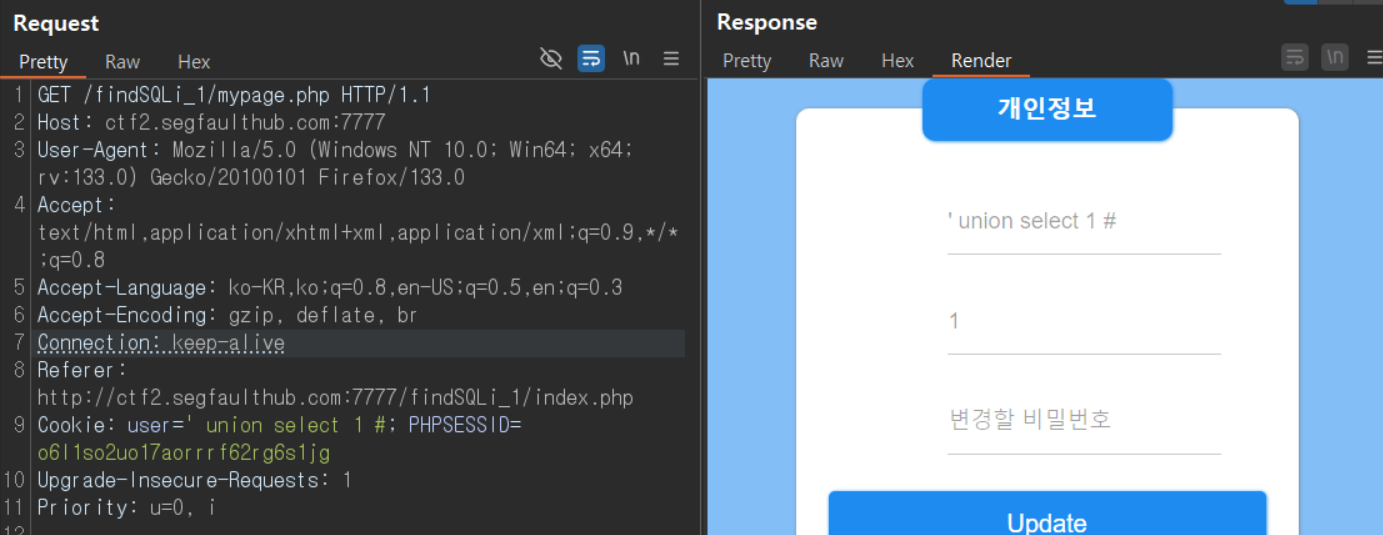Toggle the hide-unprintable eye-slash icon in Request

tap(551, 59)
